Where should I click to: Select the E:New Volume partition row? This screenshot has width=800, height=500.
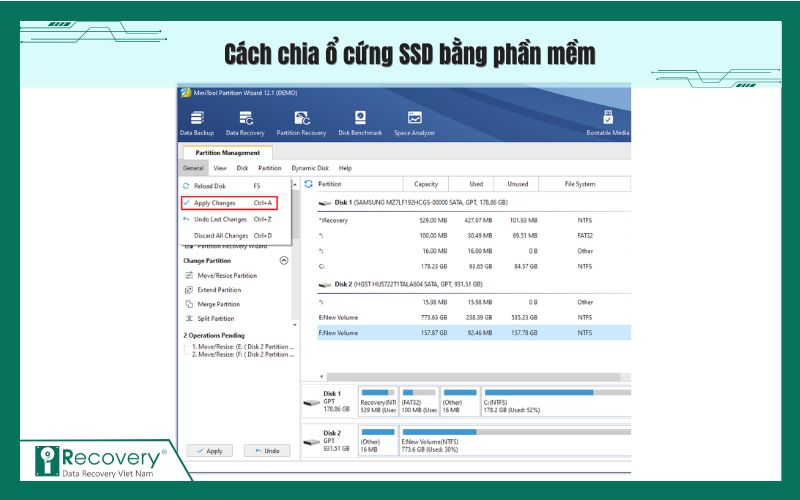[x=473, y=317]
